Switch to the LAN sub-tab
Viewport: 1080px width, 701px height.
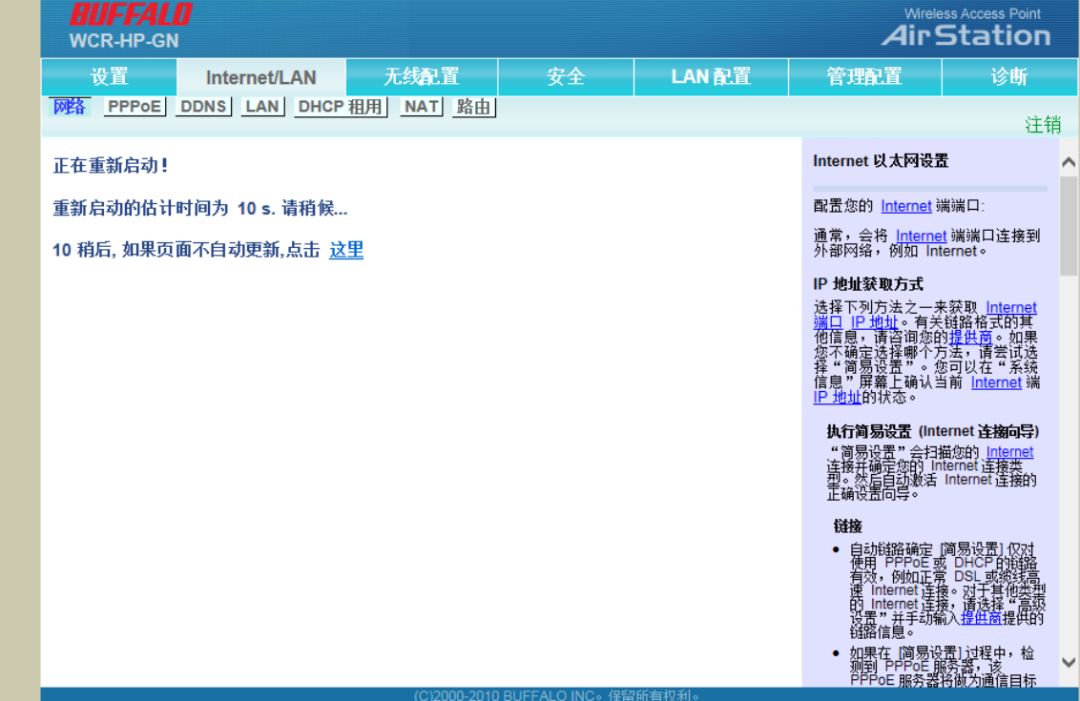click(260, 107)
